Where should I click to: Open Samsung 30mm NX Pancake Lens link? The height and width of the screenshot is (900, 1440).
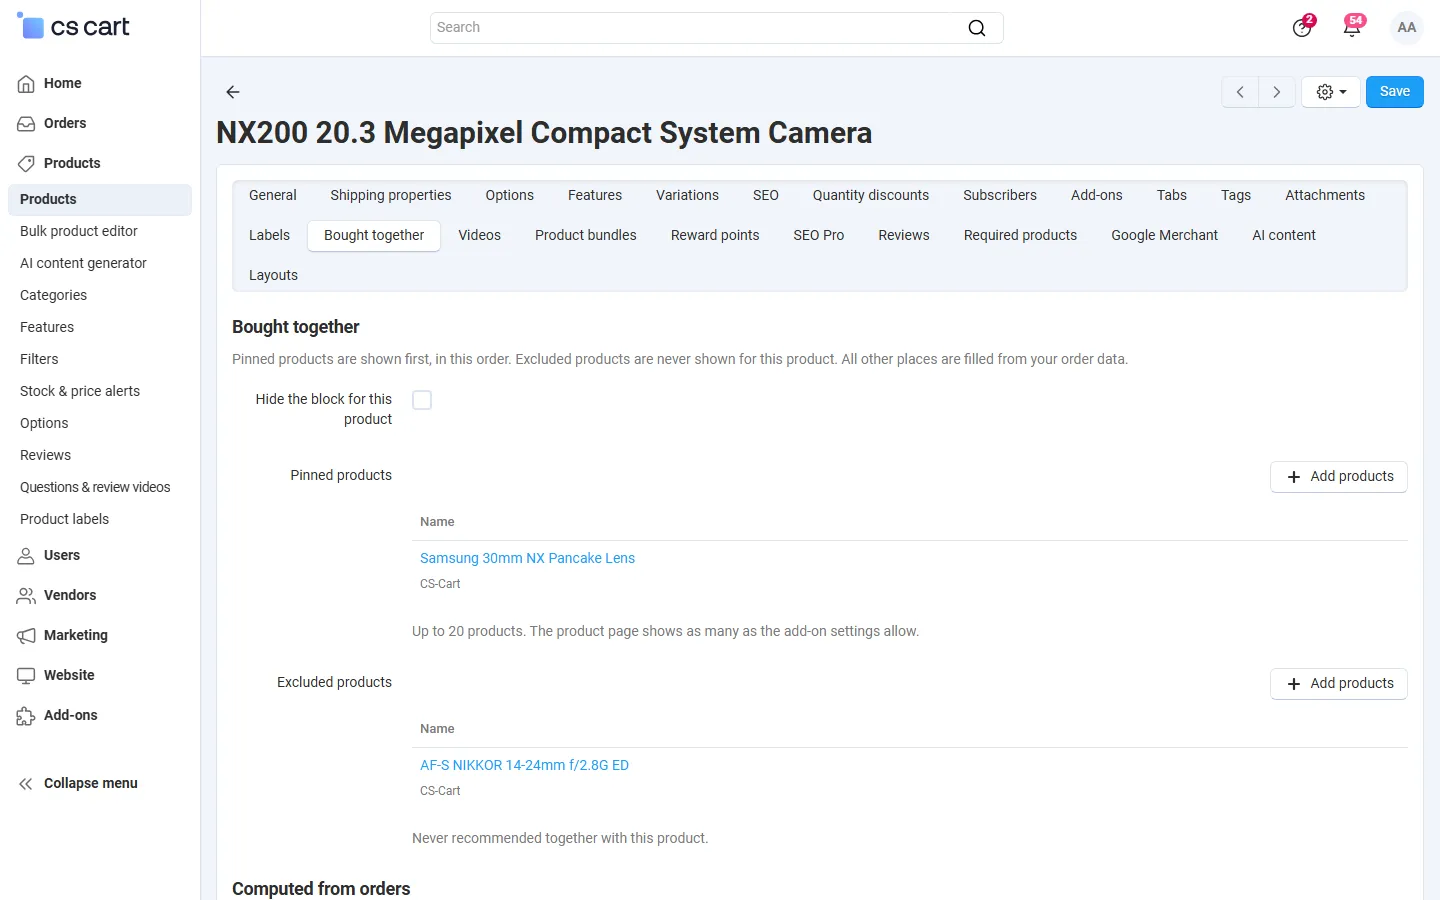[x=527, y=558]
